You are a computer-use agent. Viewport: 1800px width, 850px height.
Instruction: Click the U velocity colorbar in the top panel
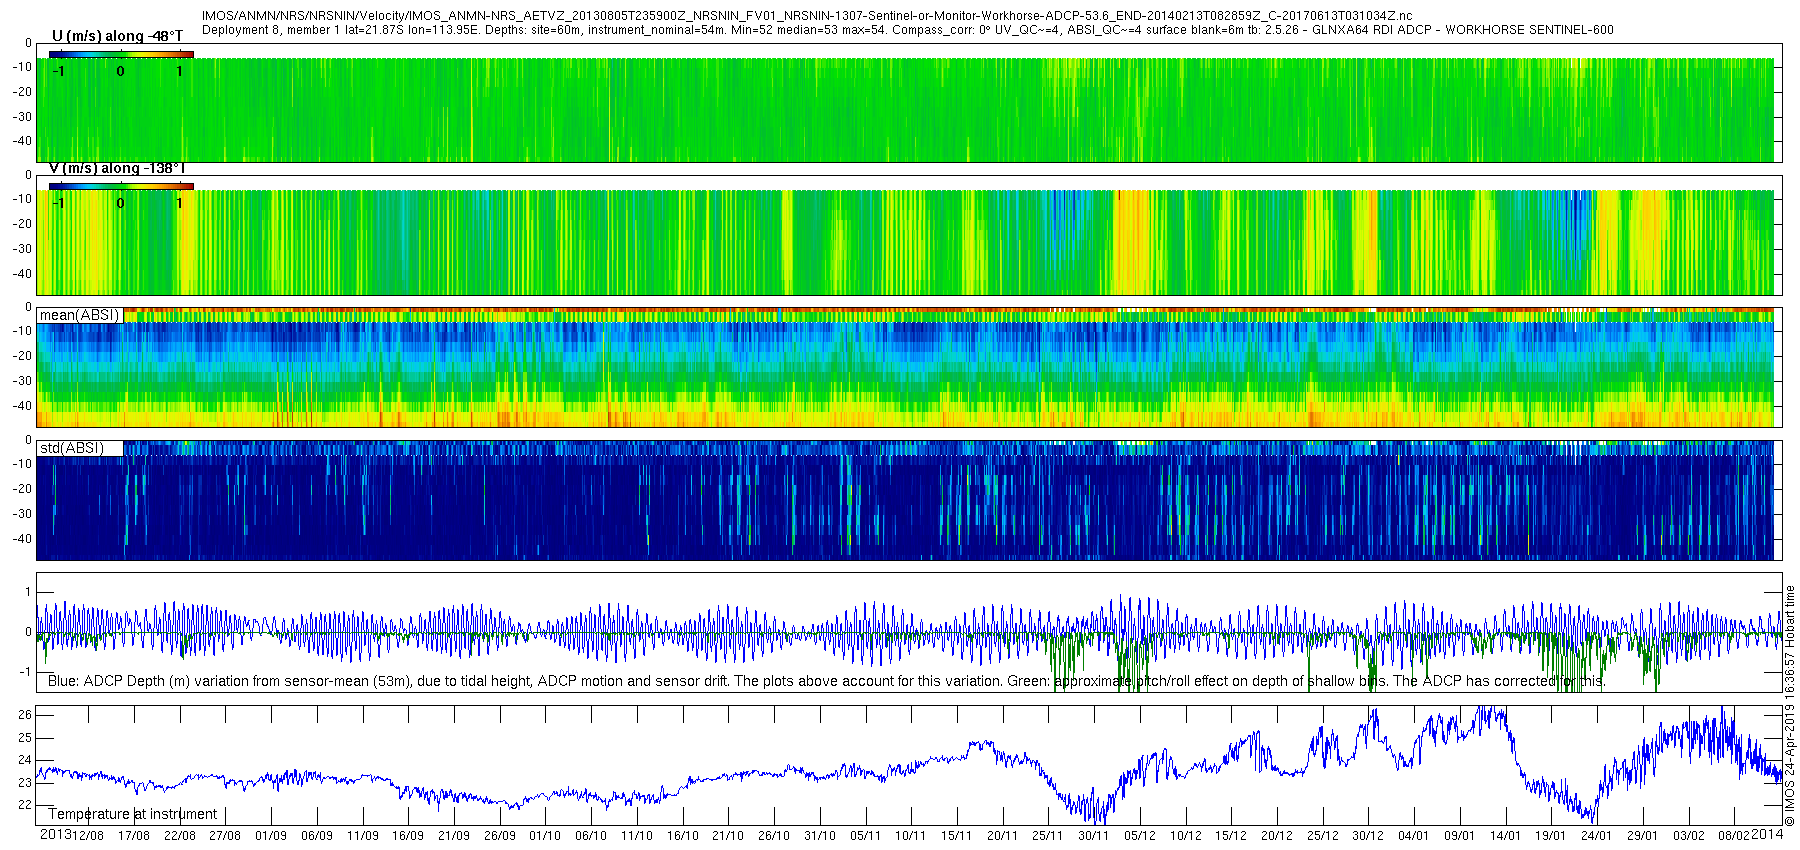pos(121,54)
